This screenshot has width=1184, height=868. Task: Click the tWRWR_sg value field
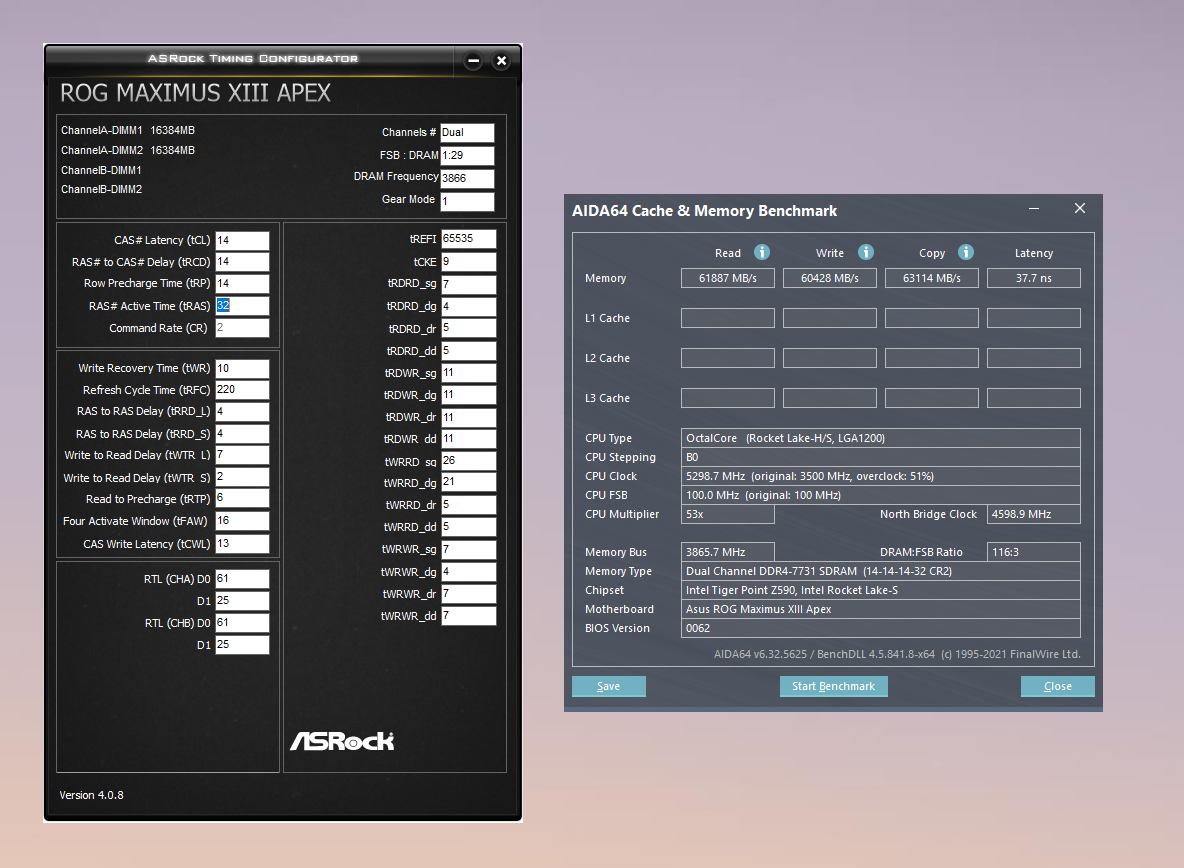click(x=469, y=549)
